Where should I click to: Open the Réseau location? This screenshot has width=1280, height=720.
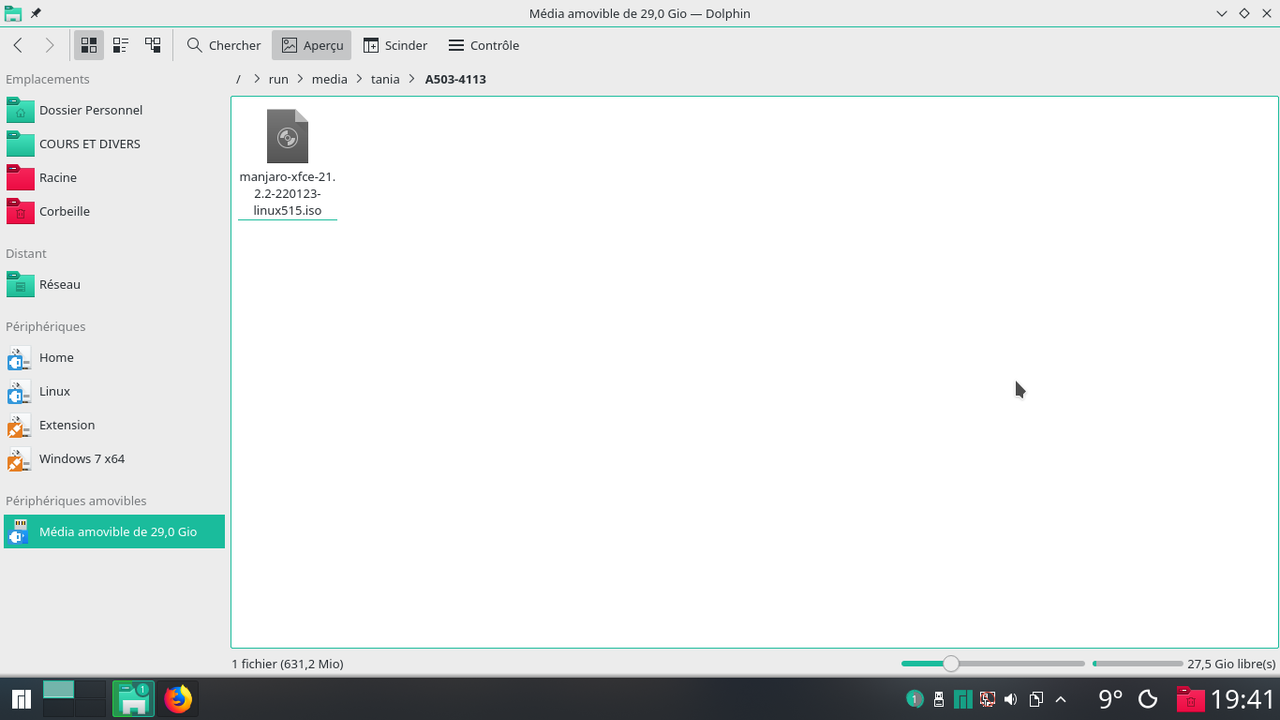pyautogui.click(x=59, y=284)
